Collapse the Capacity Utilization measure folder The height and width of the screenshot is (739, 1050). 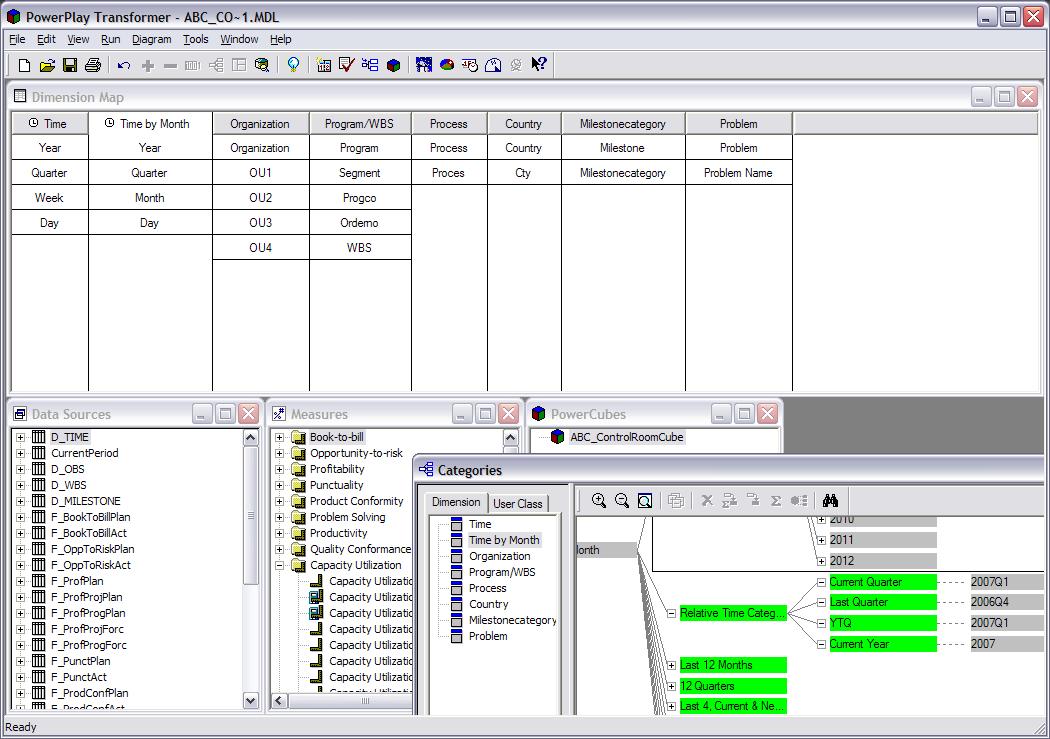[x=280, y=565]
